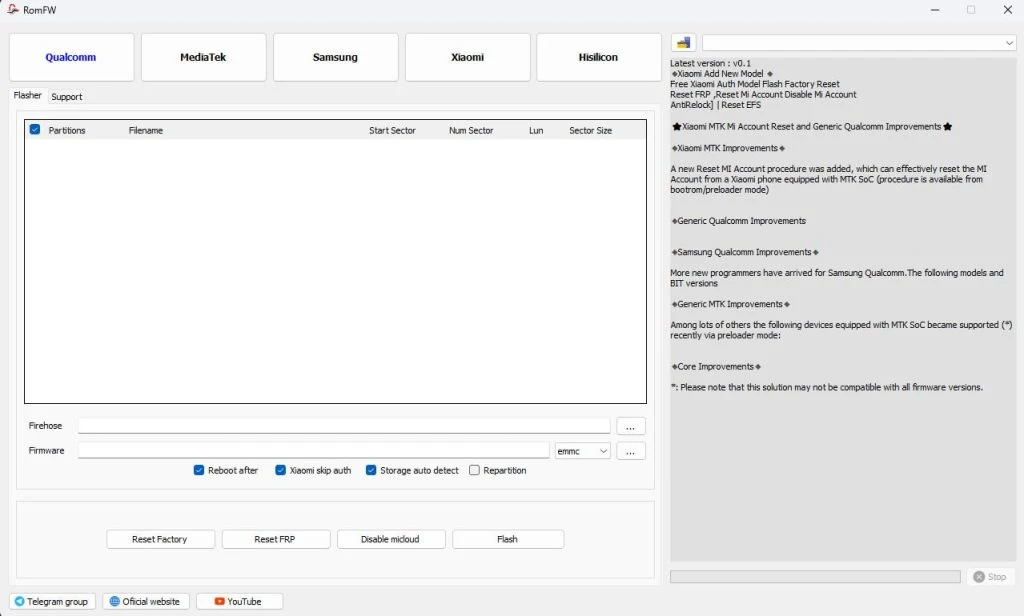Select the Qualcomm platform button
Viewport: 1024px width, 616px height.
[x=71, y=57]
